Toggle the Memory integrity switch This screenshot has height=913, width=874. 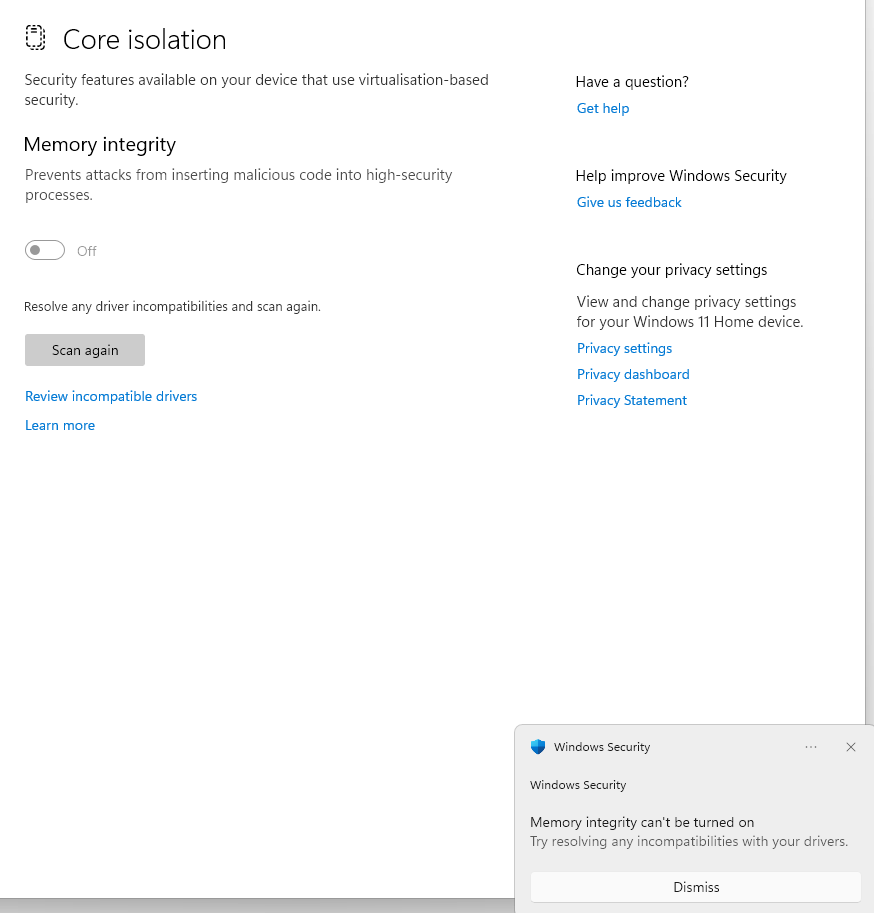(45, 250)
